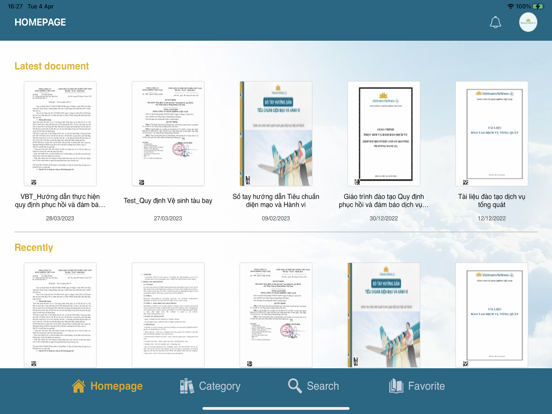Open the notifications bell
This screenshot has width=552, height=414.
pyautogui.click(x=495, y=22)
